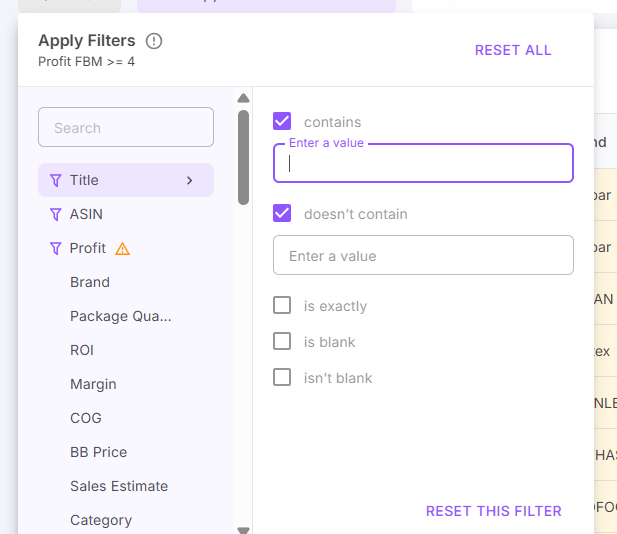Click the info icon beside Apply Filters

(153, 41)
